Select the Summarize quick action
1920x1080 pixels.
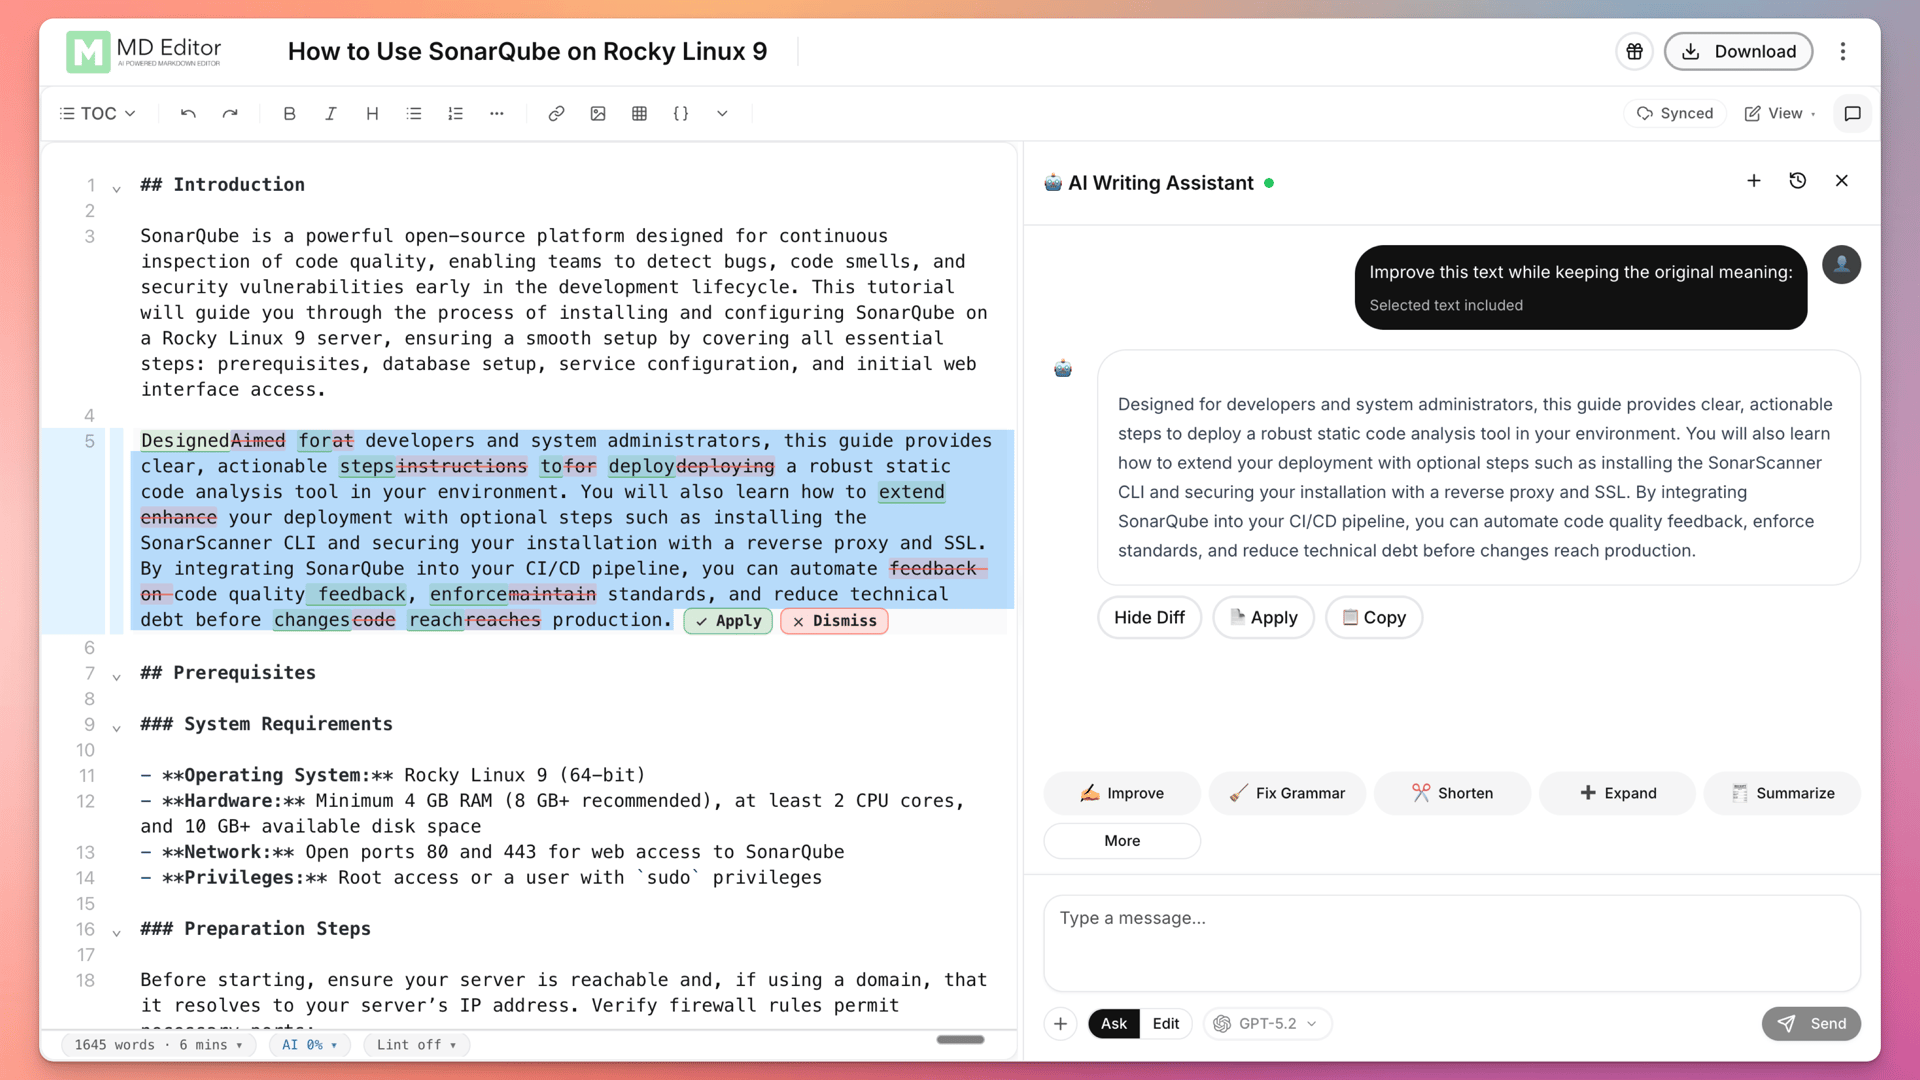click(x=1782, y=793)
